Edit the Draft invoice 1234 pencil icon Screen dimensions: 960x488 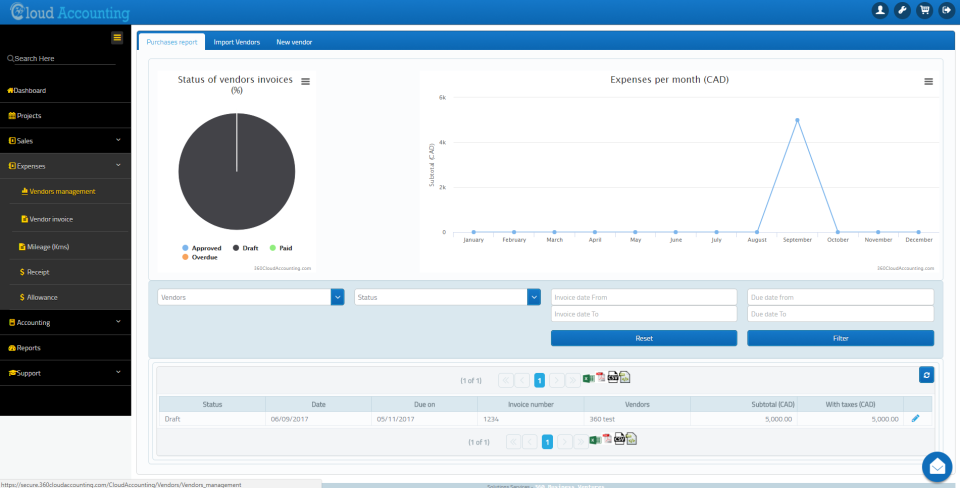pyautogui.click(x=915, y=418)
